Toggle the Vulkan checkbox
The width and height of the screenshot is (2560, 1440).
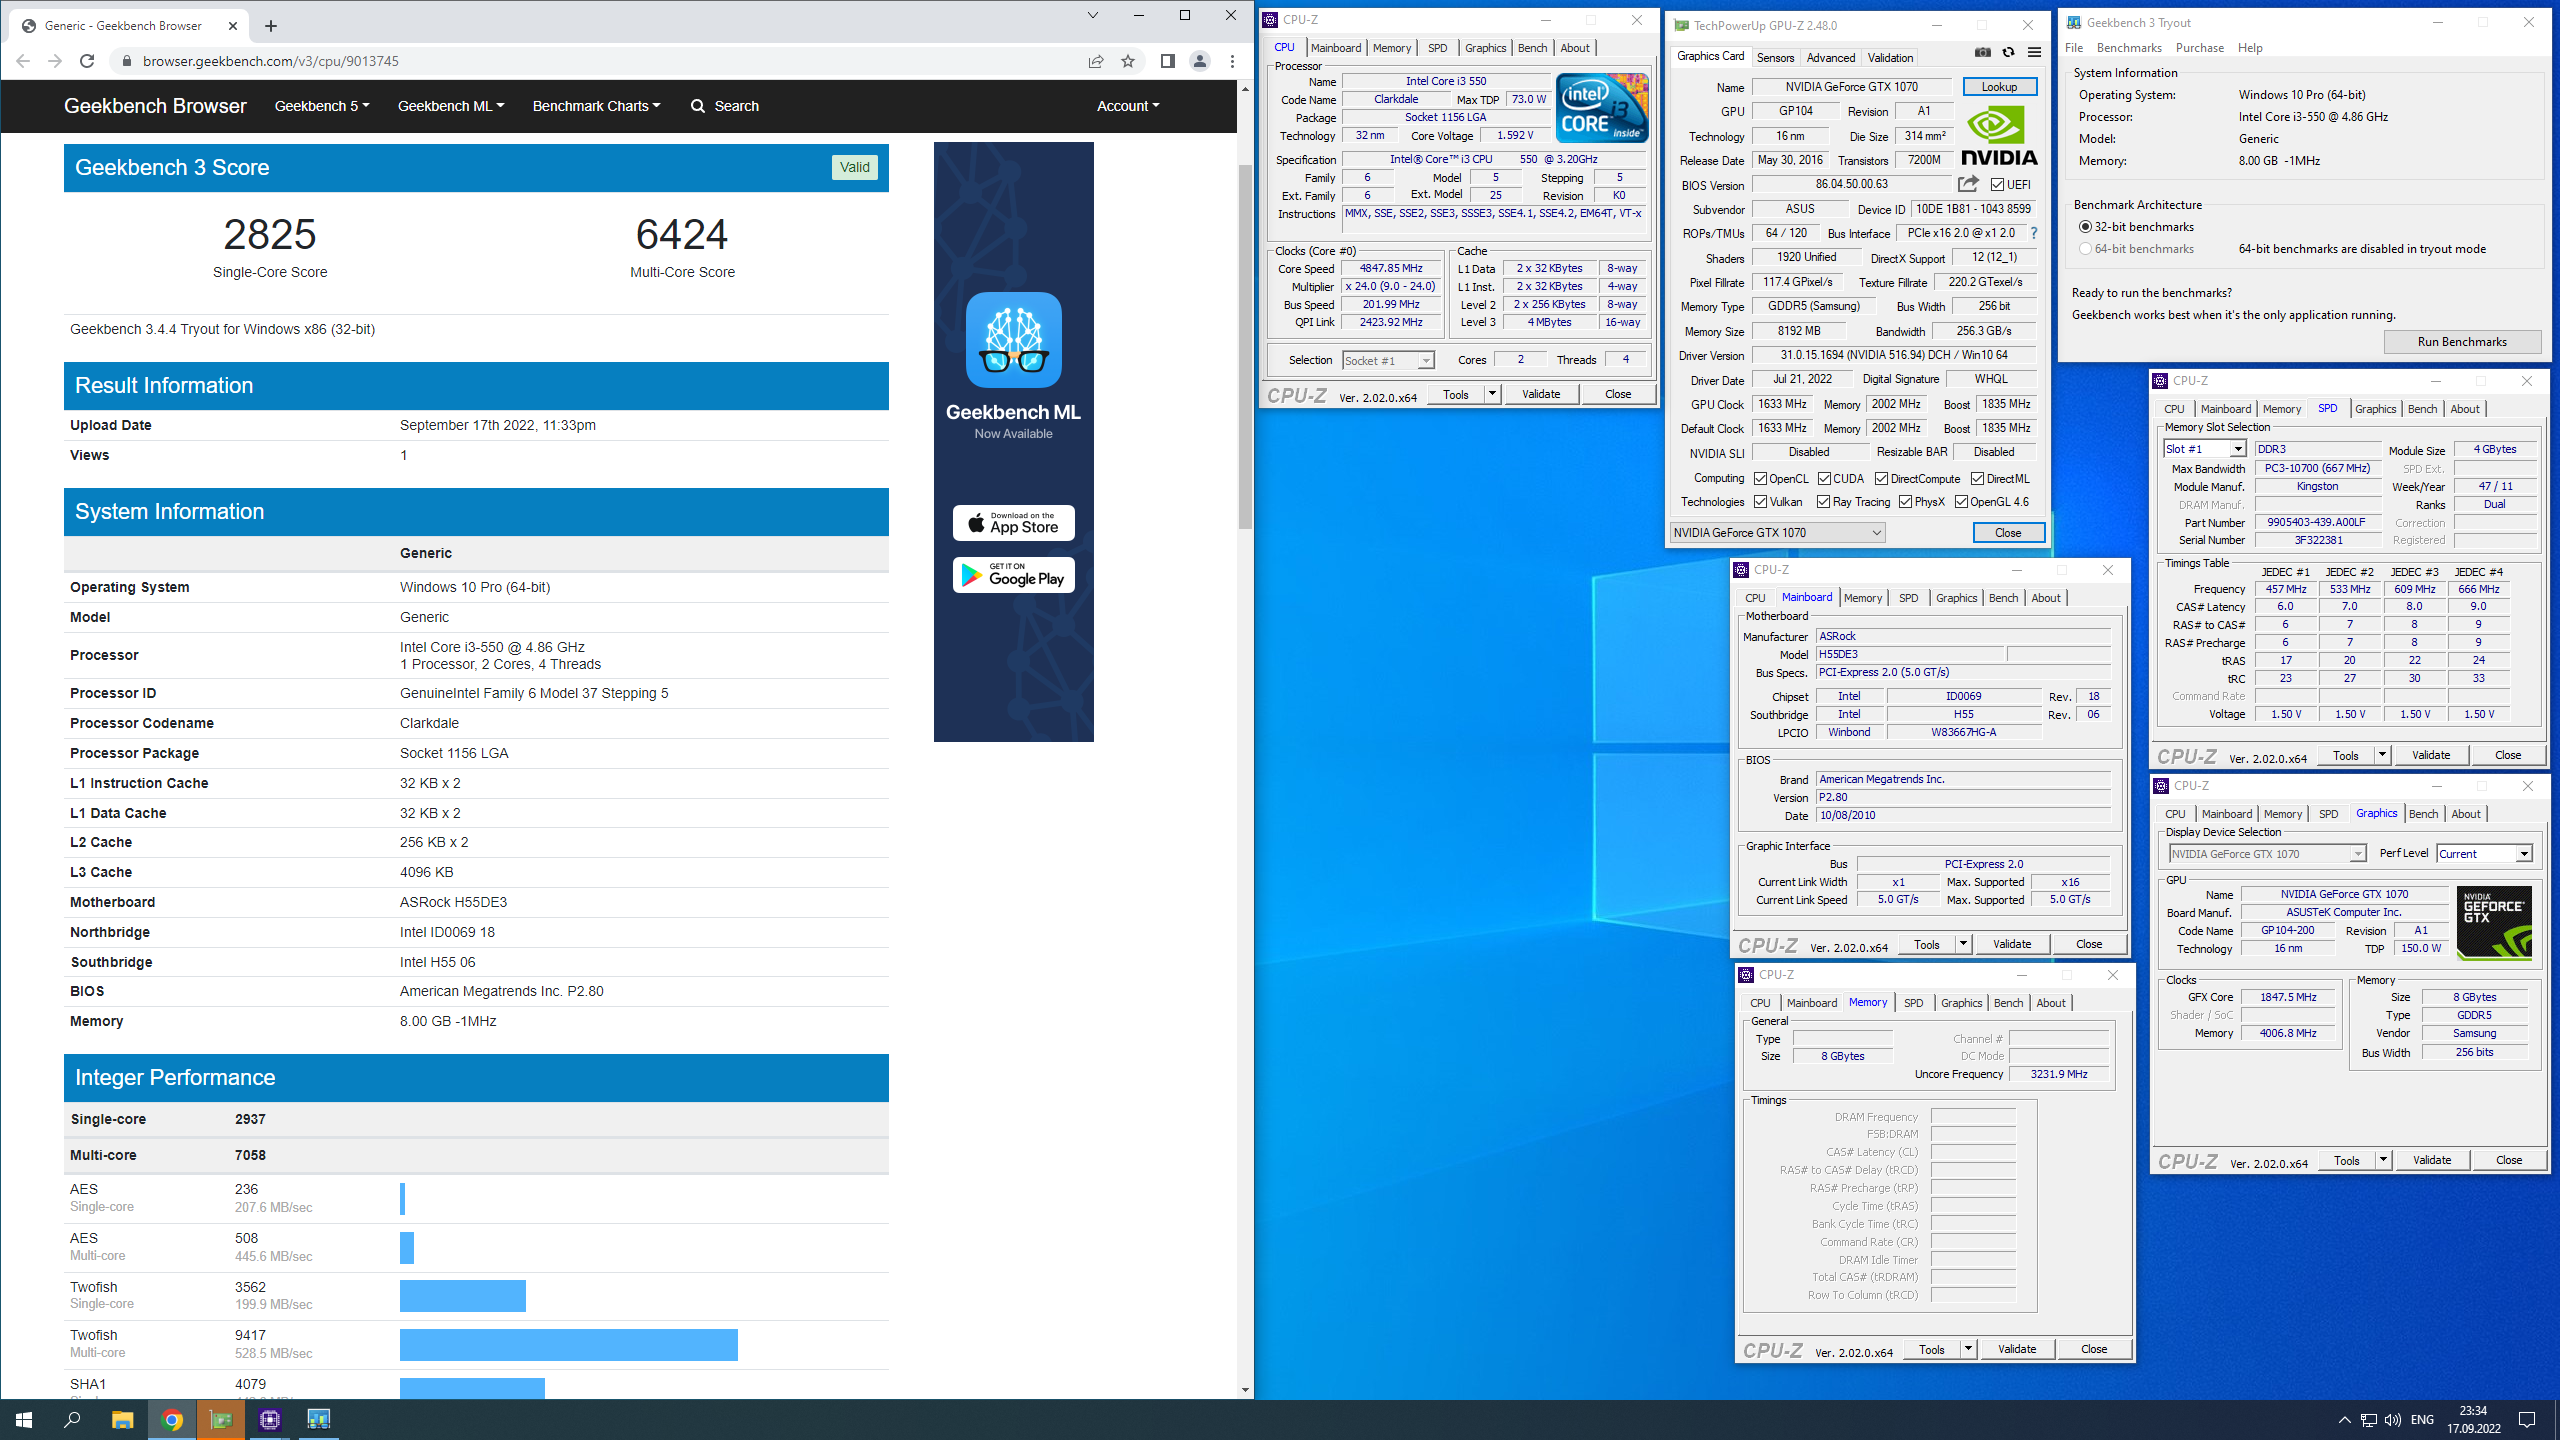pos(1760,502)
